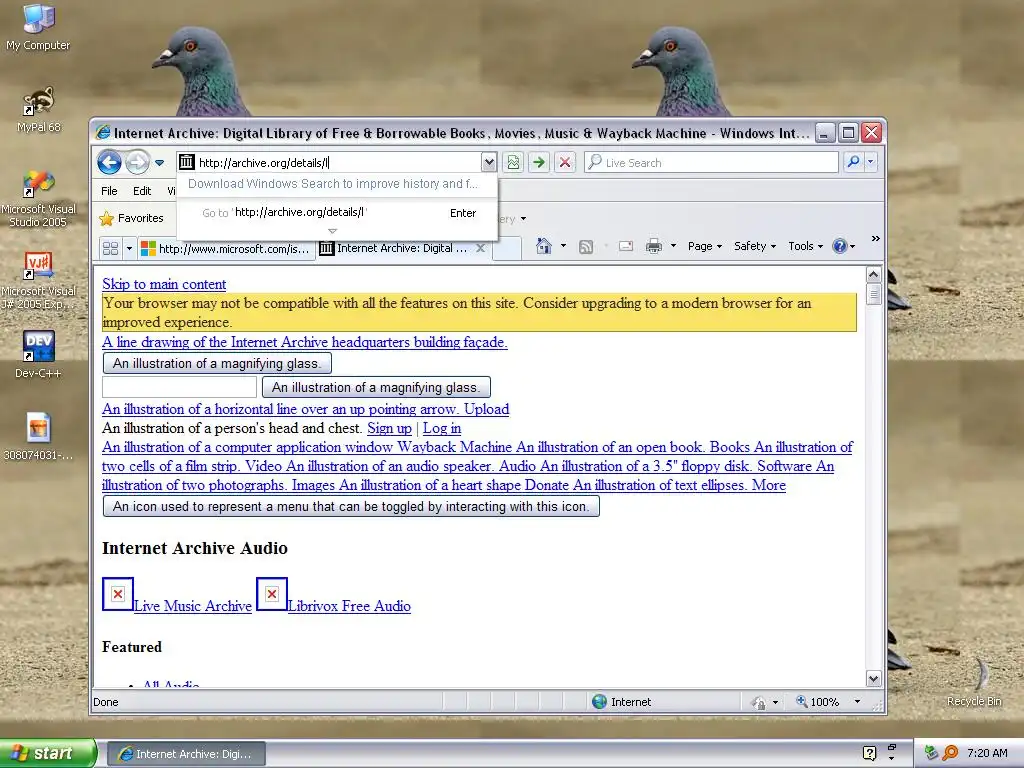
Task: Open My Computer desktop icon
Action: [x=38, y=27]
